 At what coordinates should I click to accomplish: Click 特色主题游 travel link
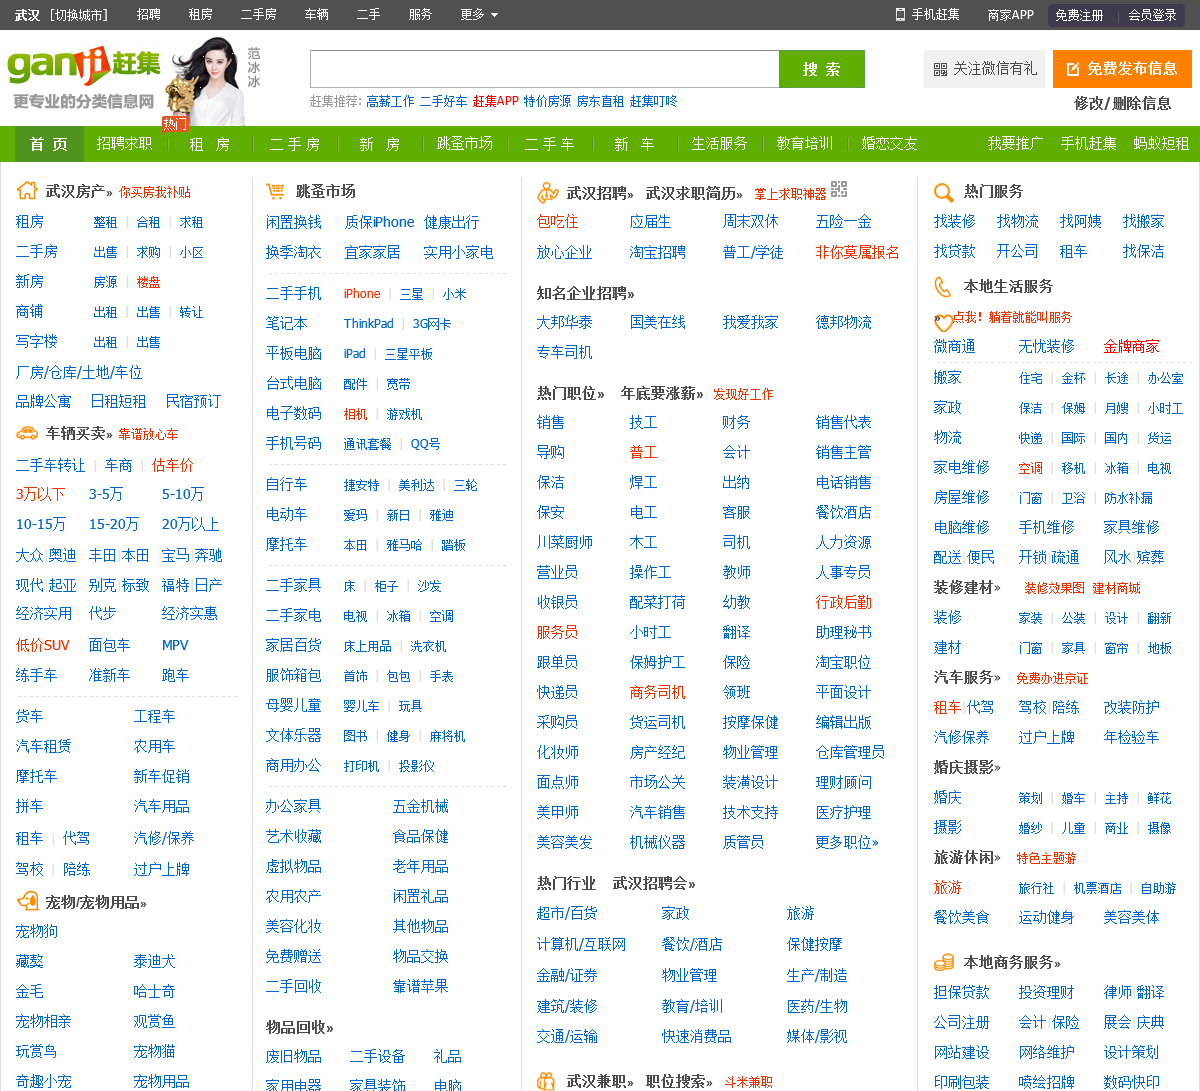pos(1047,858)
